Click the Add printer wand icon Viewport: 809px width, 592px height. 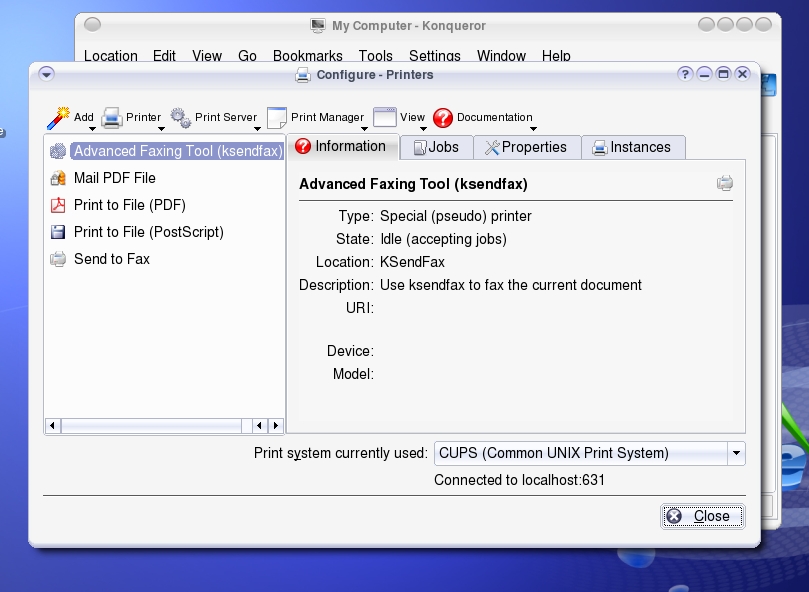[58, 118]
